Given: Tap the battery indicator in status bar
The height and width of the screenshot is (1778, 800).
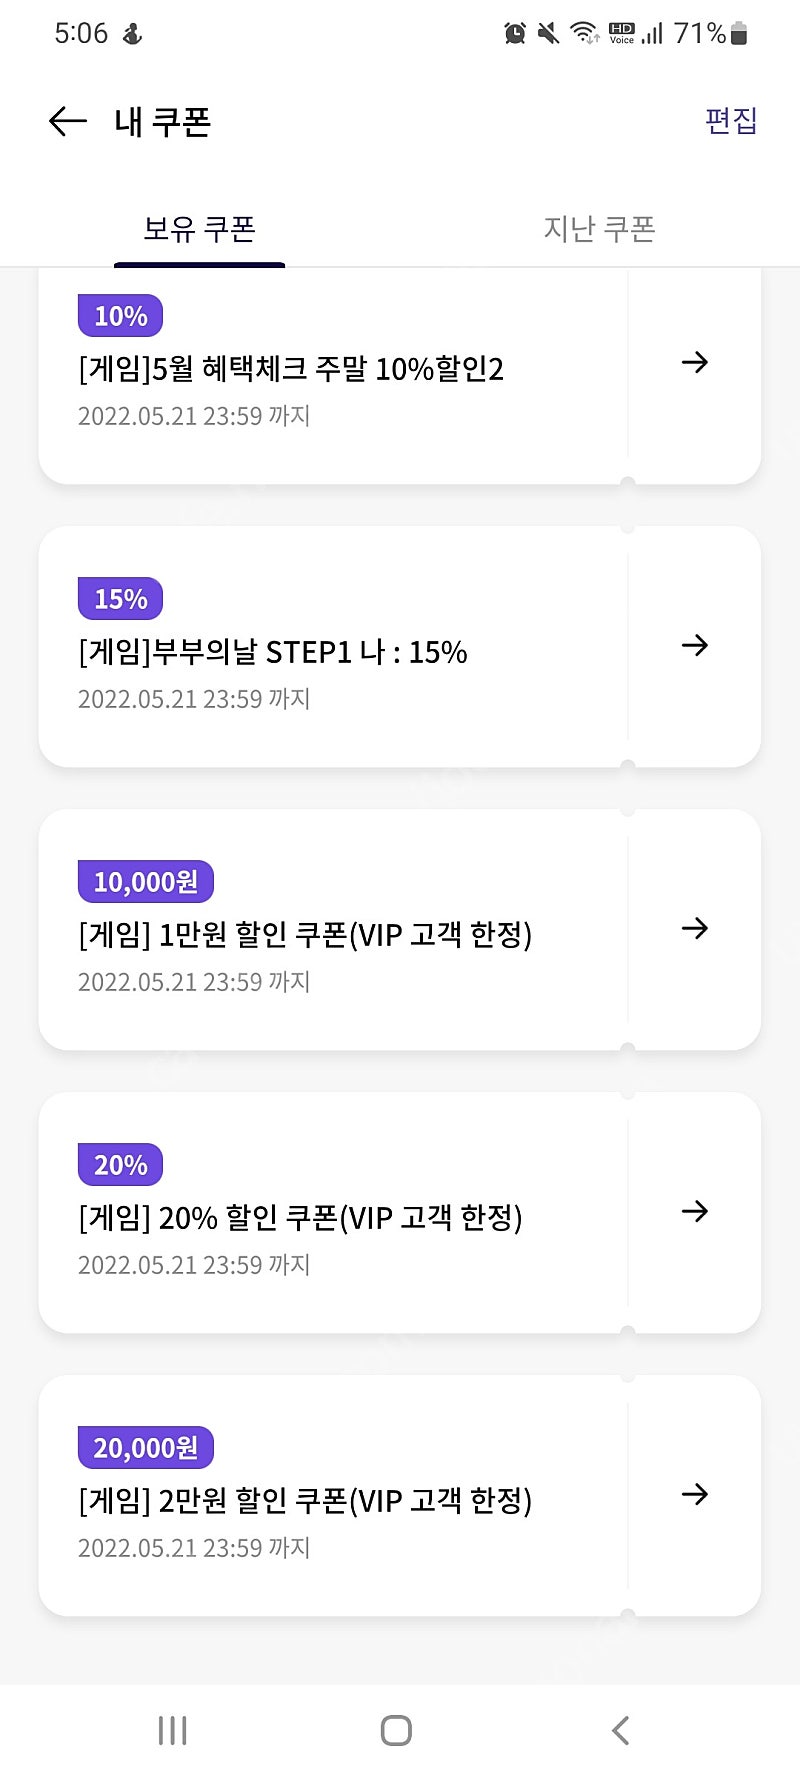Looking at the screenshot, I should [739, 33].
